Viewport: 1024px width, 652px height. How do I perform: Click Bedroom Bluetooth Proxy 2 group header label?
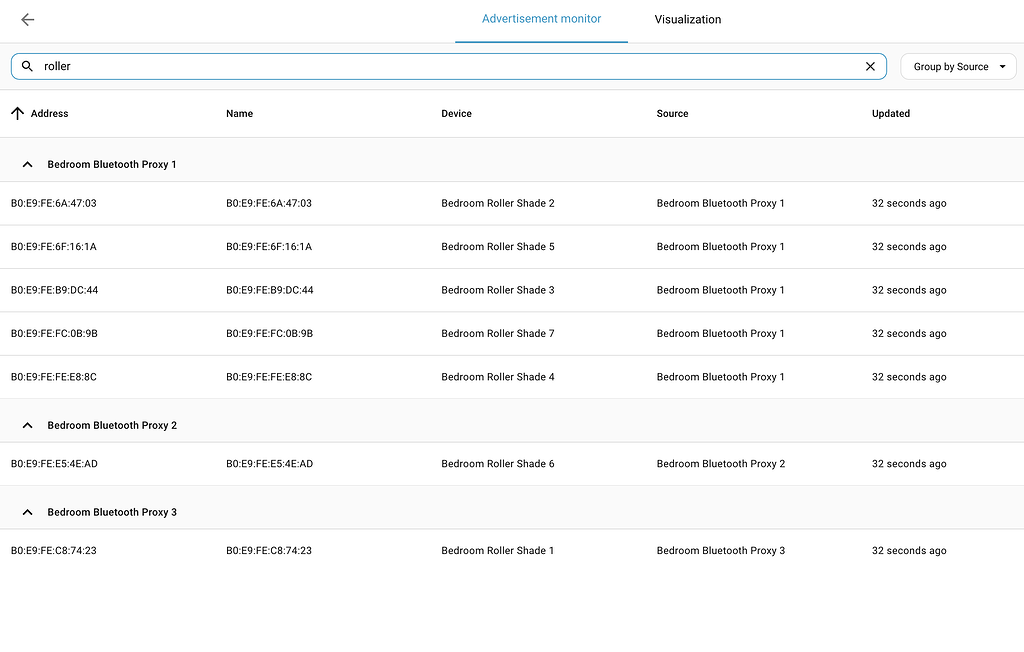click(112, 425)
